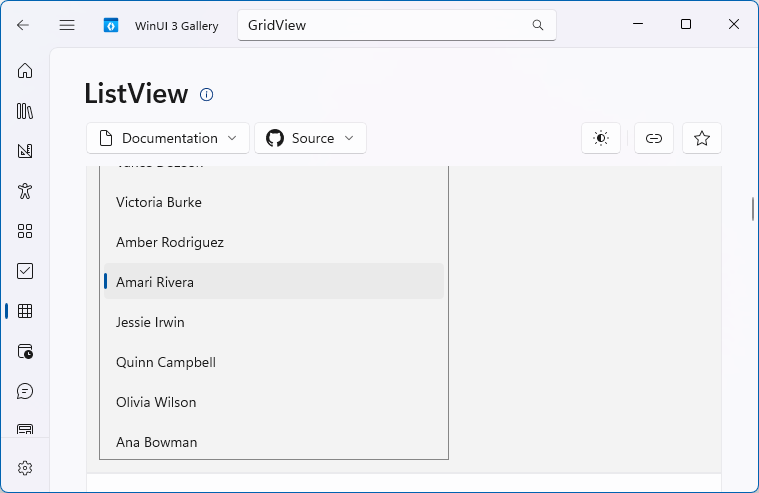Open the Home page in sidebar

coord(25,71)
